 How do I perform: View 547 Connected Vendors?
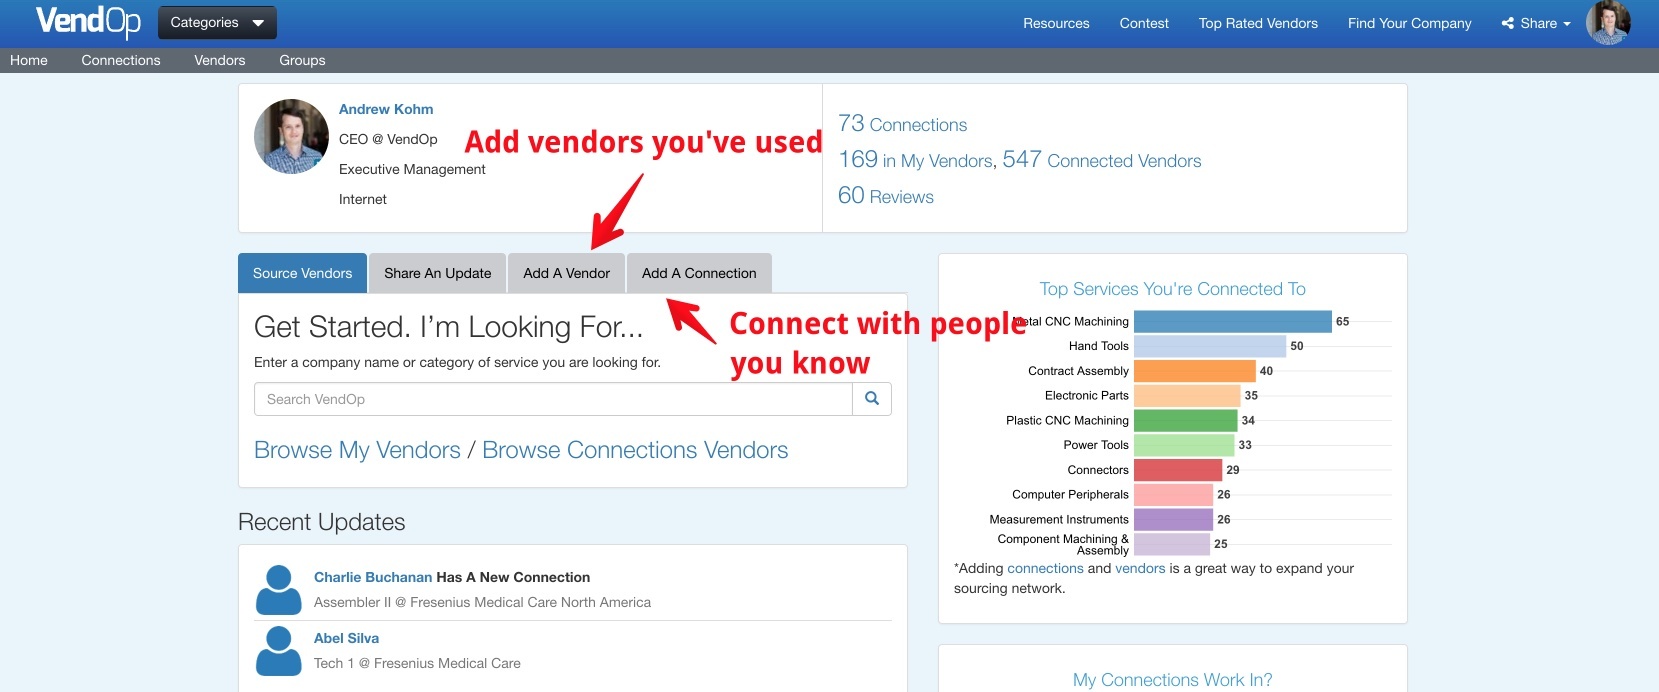pyautogui.click(x=1102, y=160)
